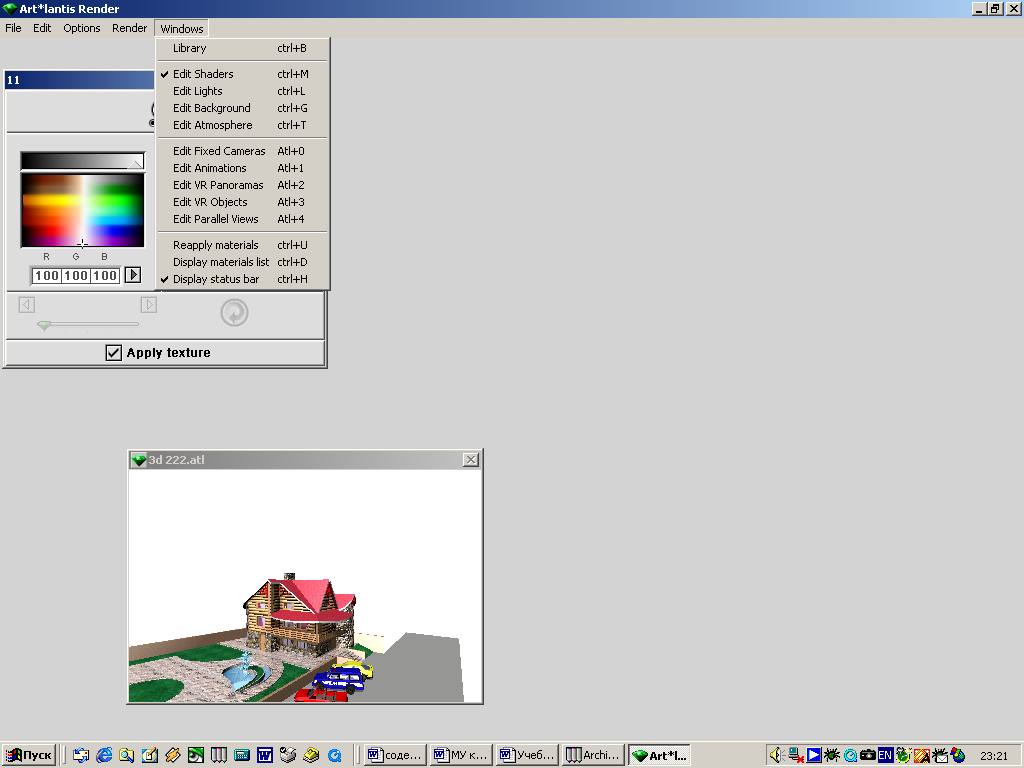The image size is (1024, 768).
Task: Choose Library from the Windows menu
Action: pos(243,48)
